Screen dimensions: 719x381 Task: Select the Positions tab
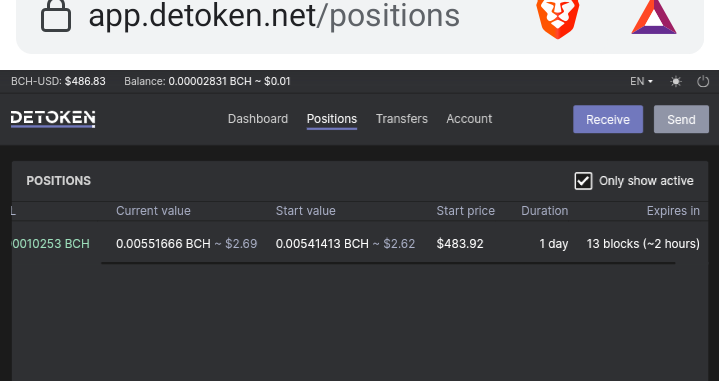332,119
